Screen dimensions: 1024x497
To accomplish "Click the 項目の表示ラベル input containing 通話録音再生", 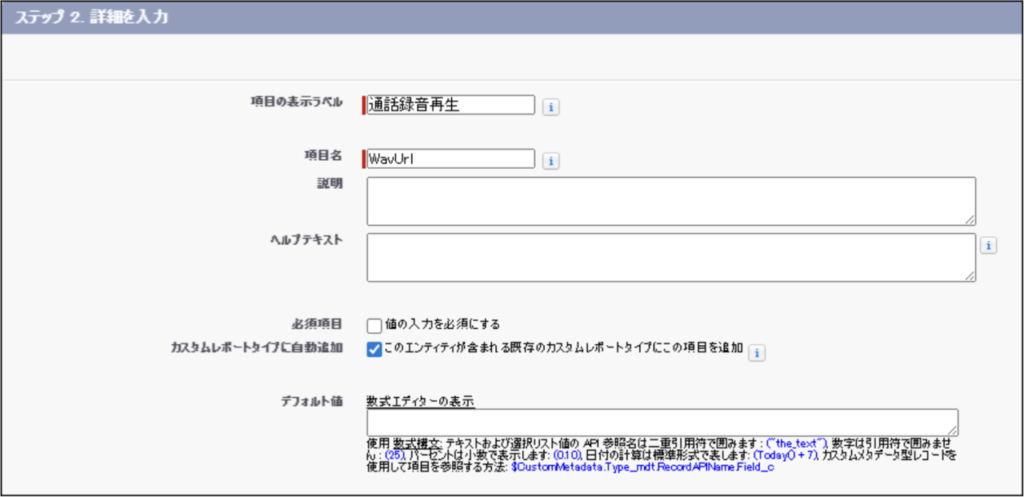I will [451, 105].
